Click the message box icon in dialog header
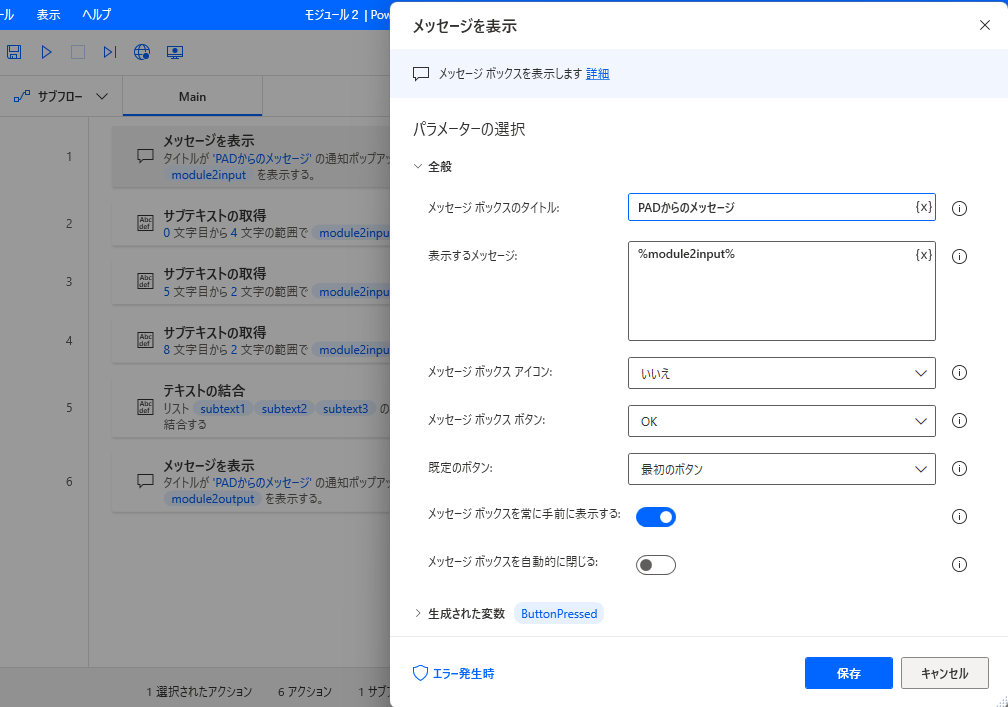This screenshot has width=1008, height=707. pos(421,74)
